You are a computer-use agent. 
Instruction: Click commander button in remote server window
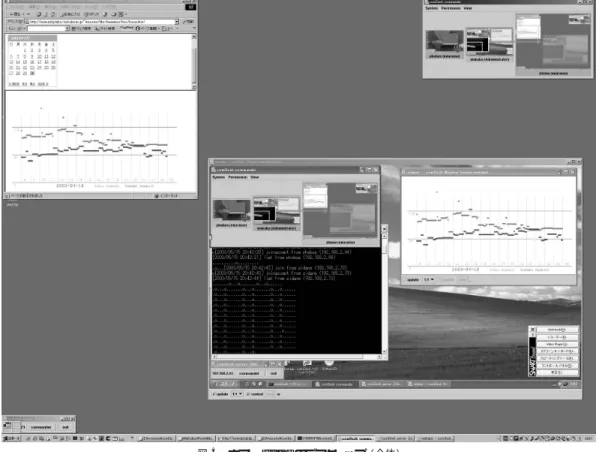(249, 373)
